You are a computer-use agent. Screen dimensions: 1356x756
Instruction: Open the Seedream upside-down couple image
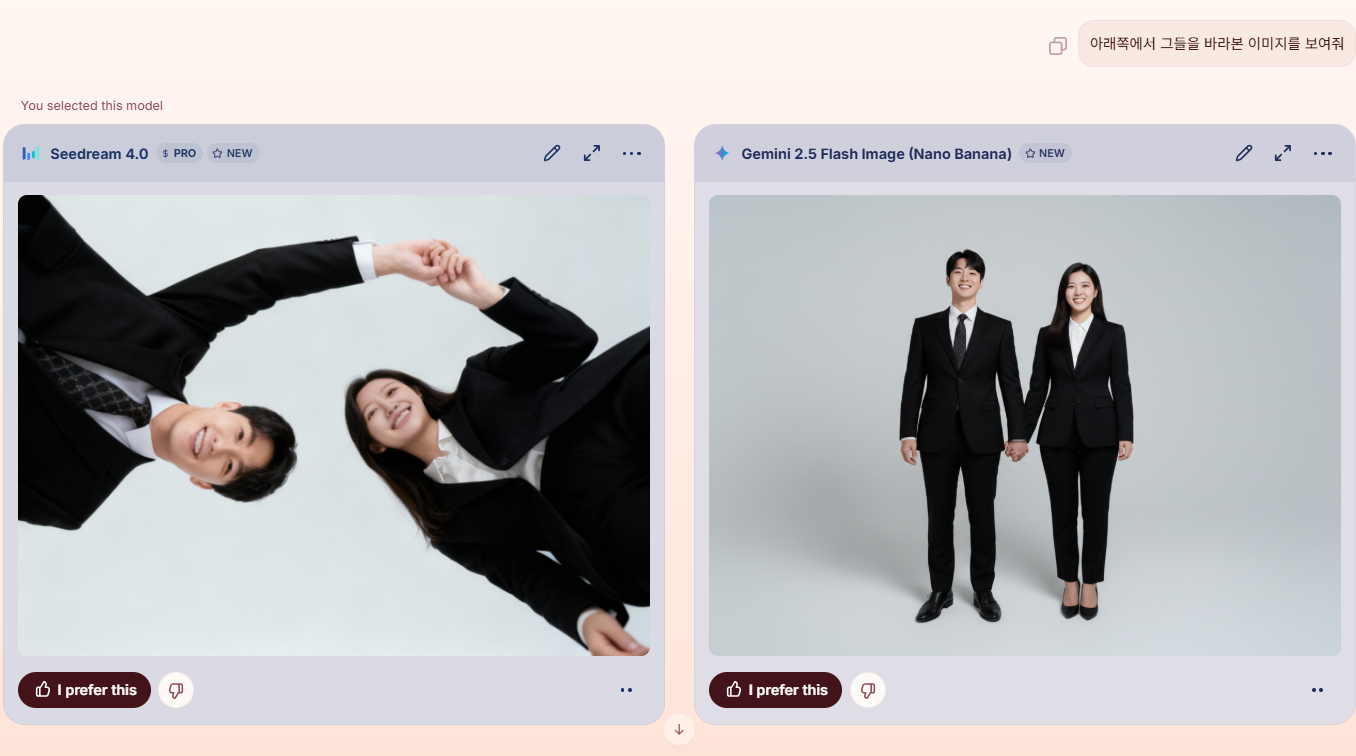[x=334, y=425]
